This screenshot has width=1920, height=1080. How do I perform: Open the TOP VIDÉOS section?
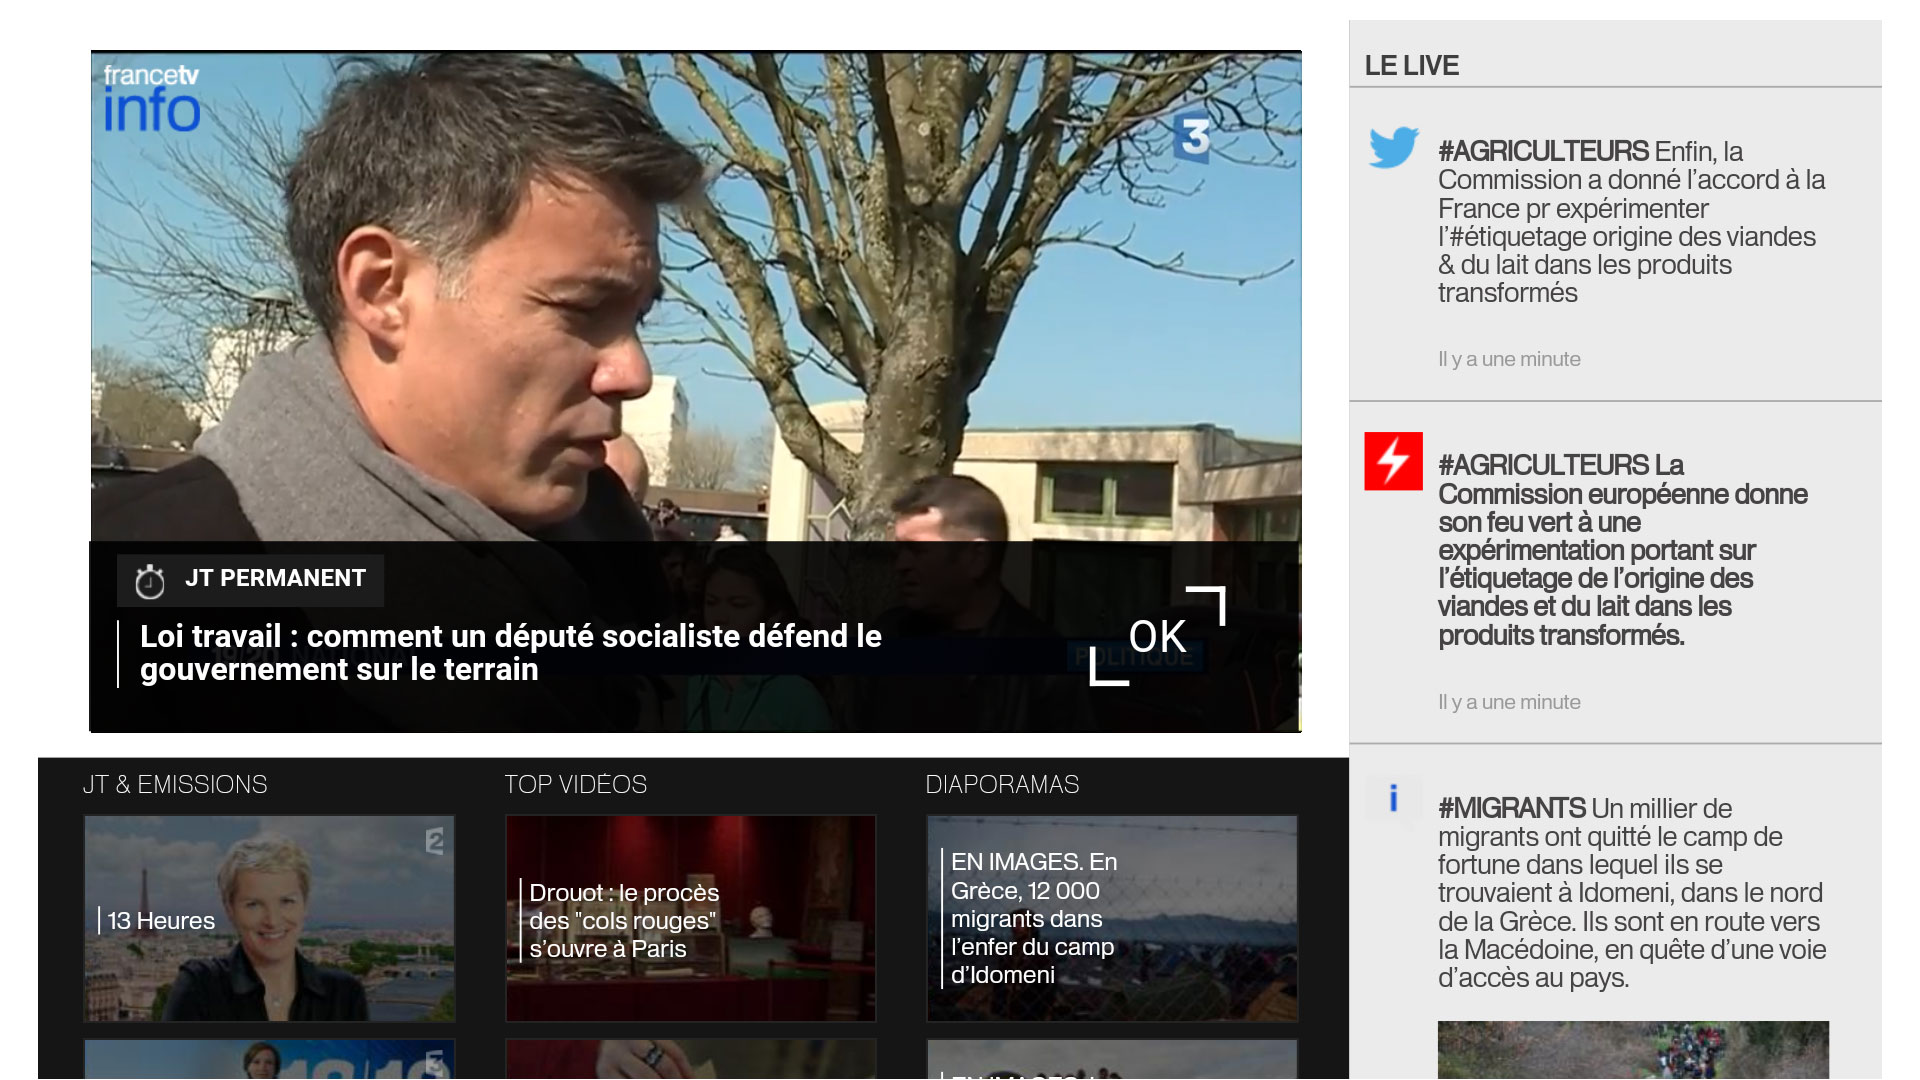click(x=575, y=785)
